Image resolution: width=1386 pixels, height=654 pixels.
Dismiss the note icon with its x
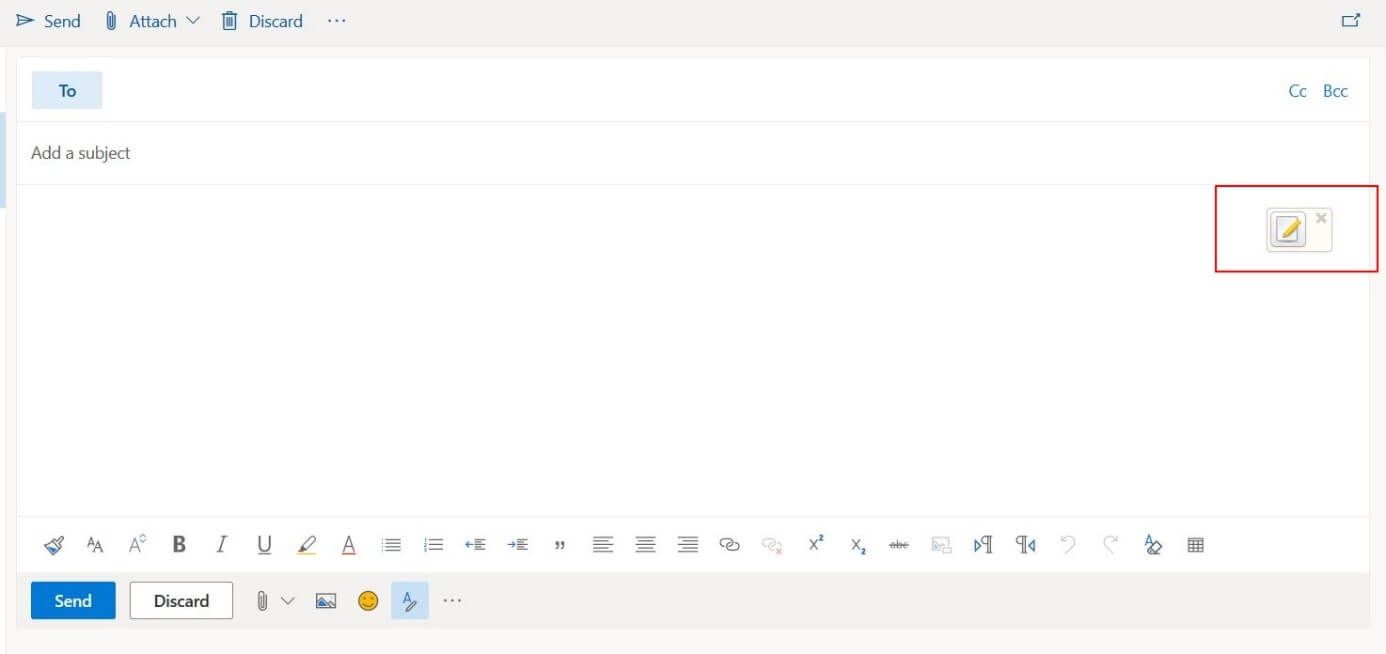click(1321, 217)
